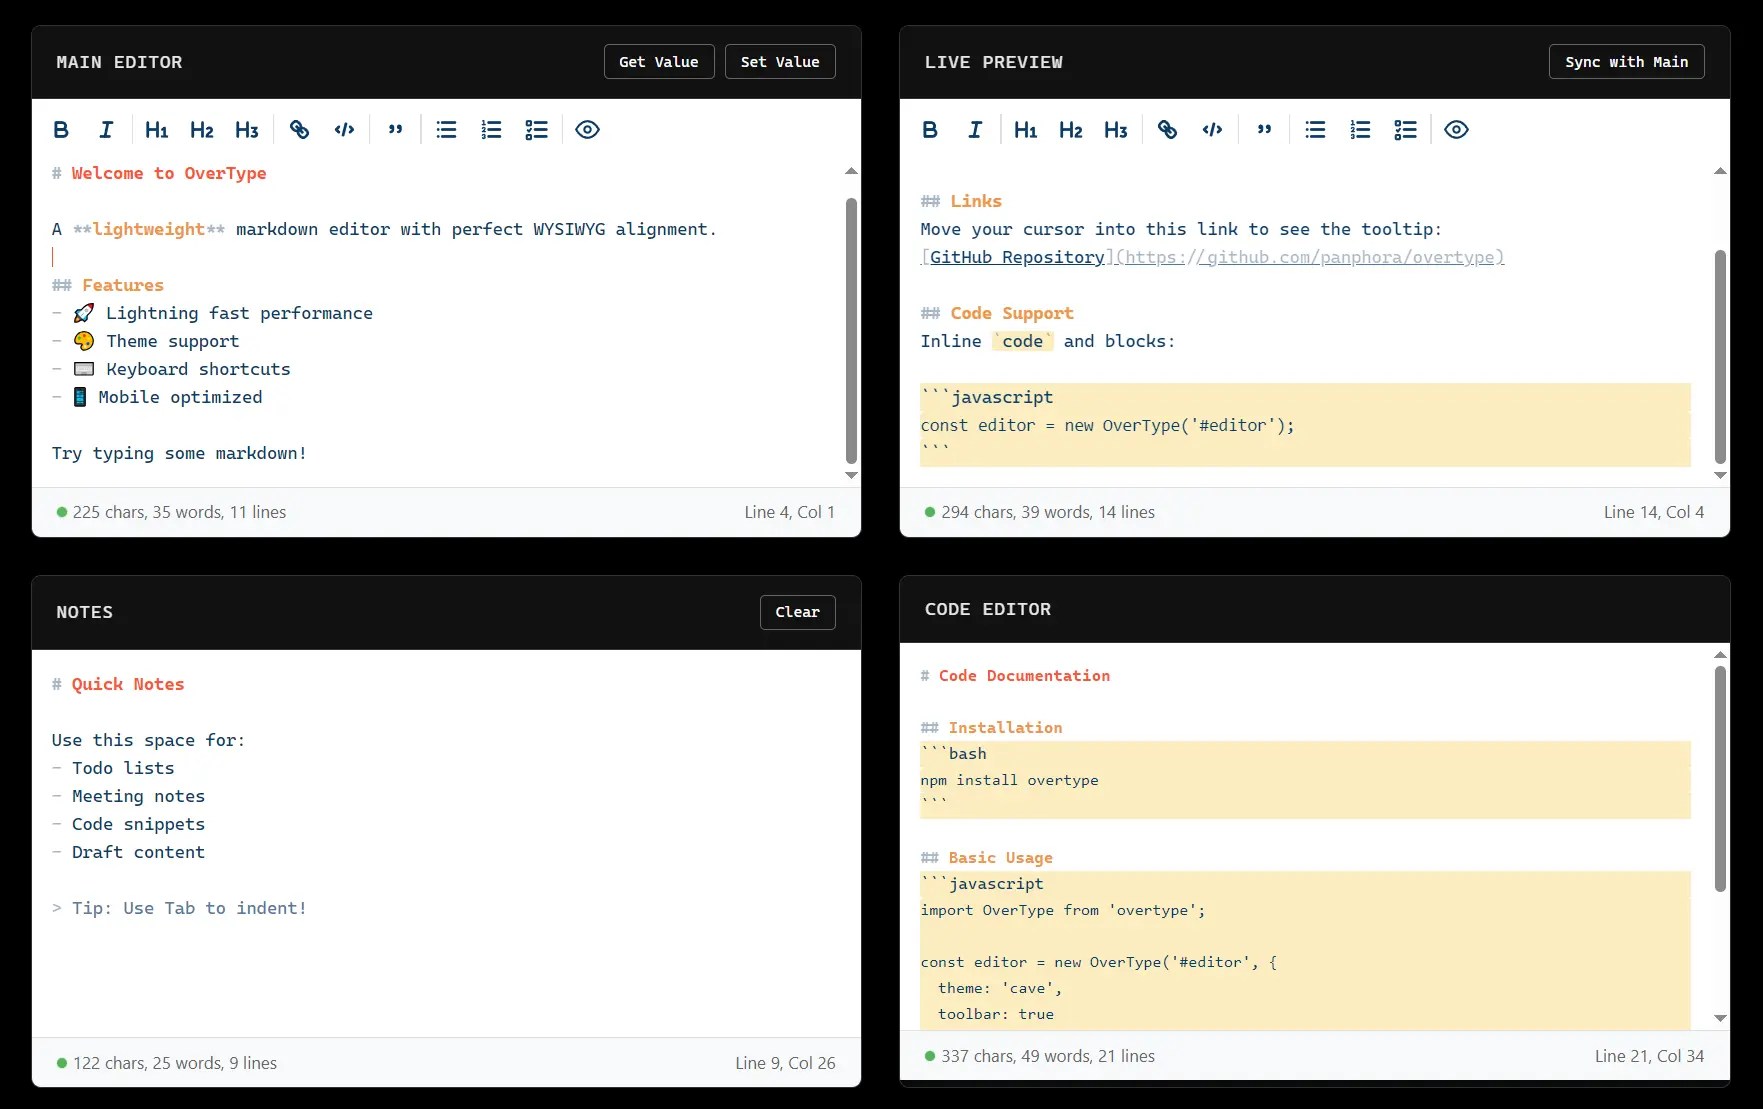The width and height of the screenshot is (1763, 1109).
Task: Create task list in Main Editor
Action: point(536,129)
